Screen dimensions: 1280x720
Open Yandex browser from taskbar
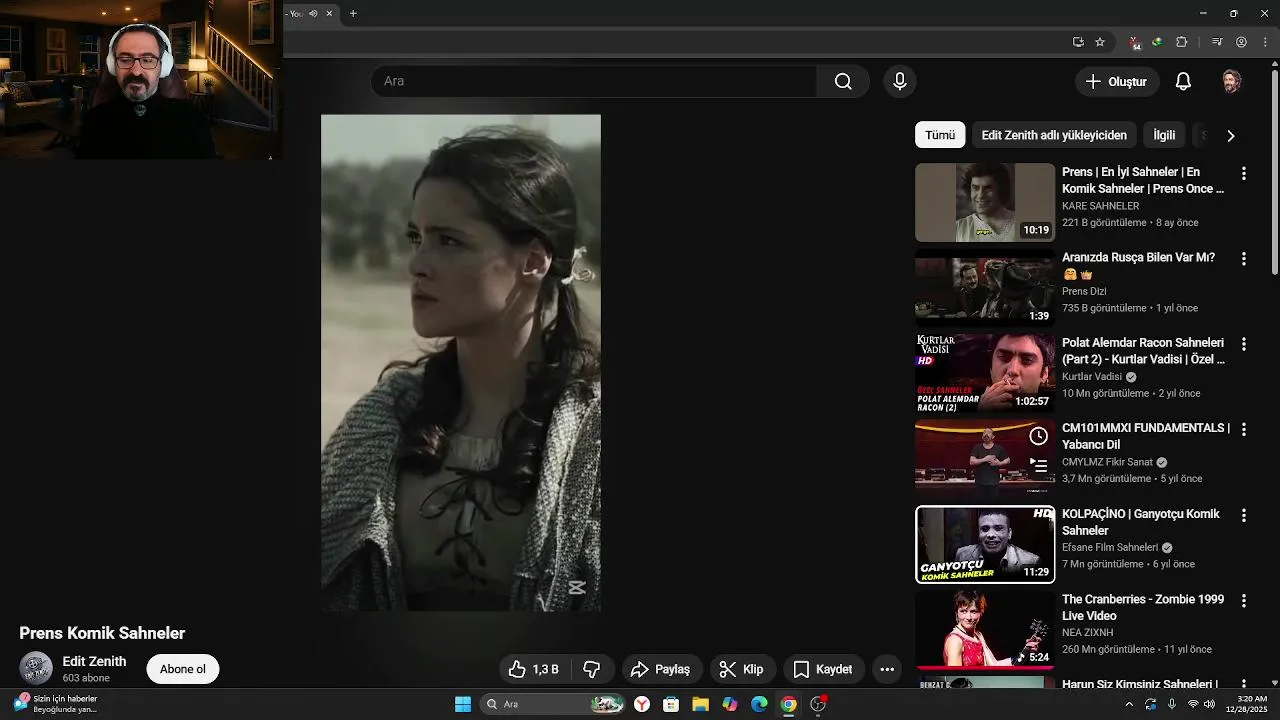point(642,704)
